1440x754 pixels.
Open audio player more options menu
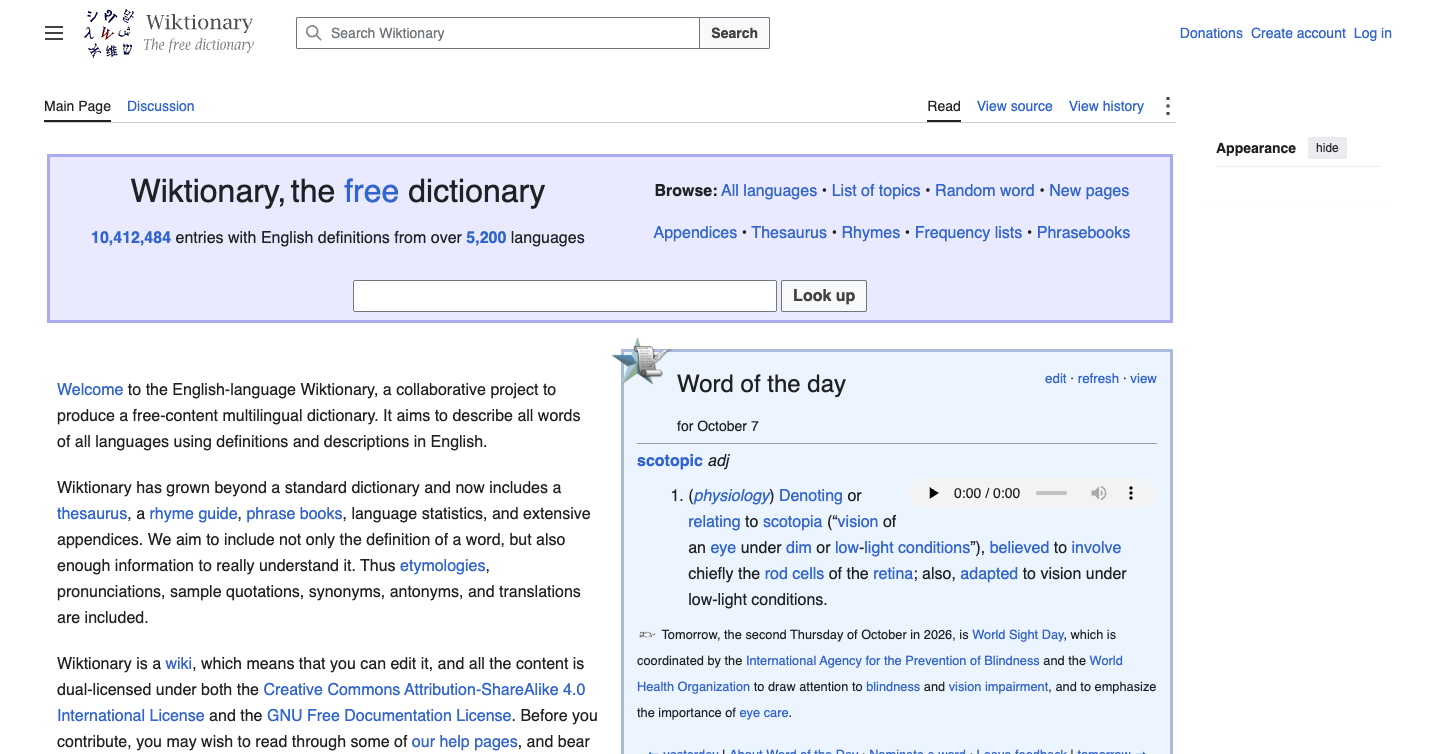pyautogui.click(x=1131, y=493)
